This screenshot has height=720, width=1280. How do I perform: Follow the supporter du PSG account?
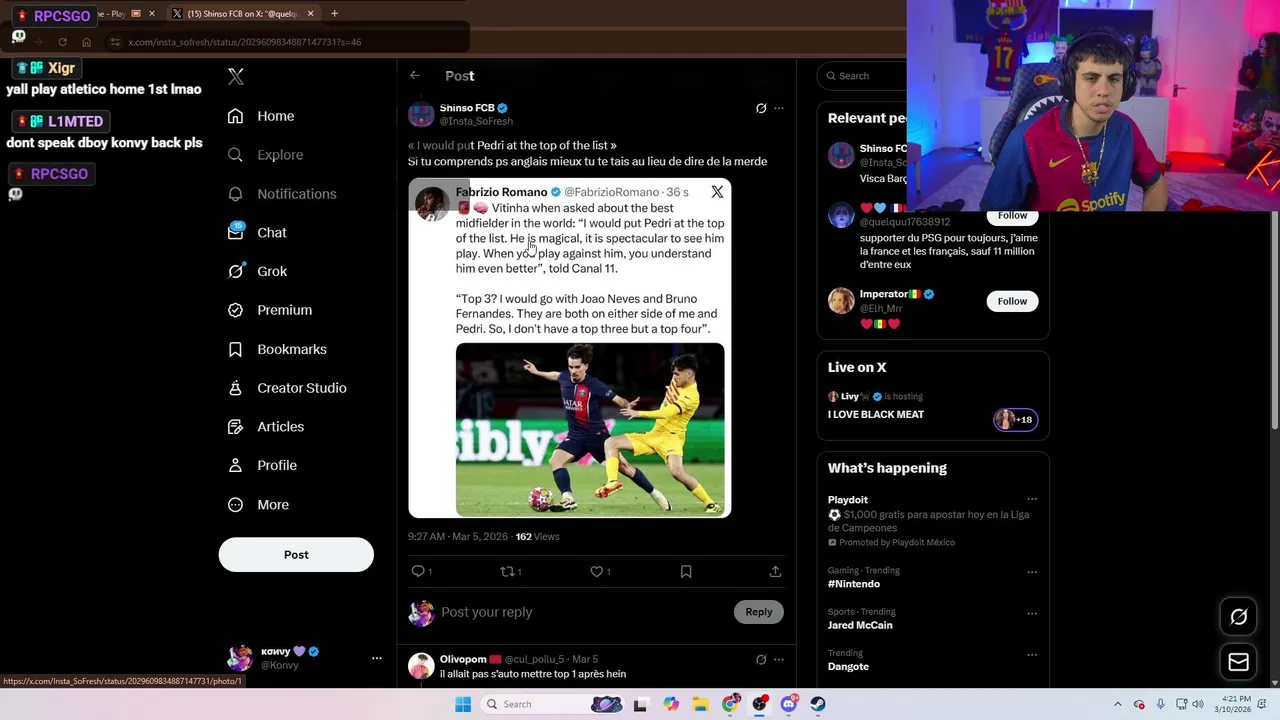(1012, 215)
